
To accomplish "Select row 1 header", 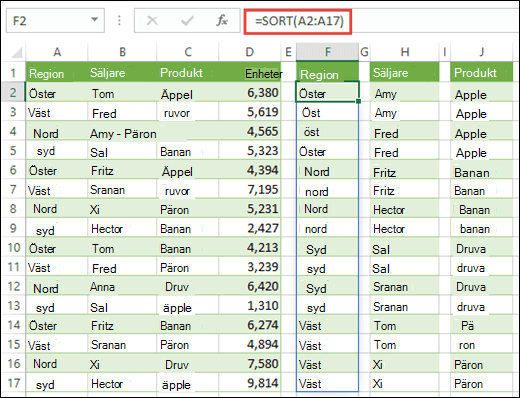I will [13, 72].
